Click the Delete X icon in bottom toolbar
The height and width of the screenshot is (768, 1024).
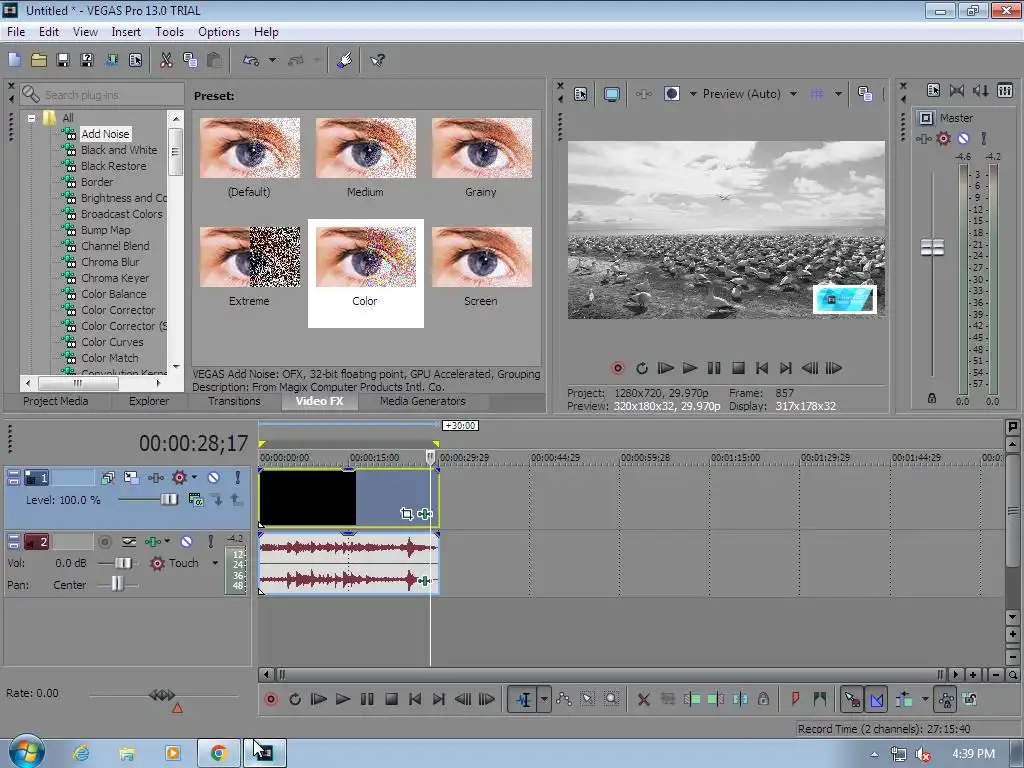tap(643, 699)
